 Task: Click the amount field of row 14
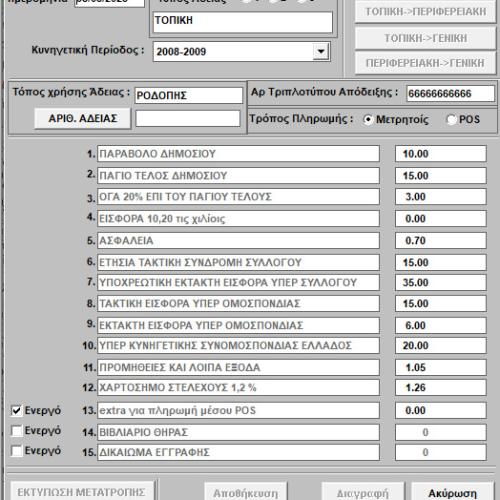coord(441,432)
